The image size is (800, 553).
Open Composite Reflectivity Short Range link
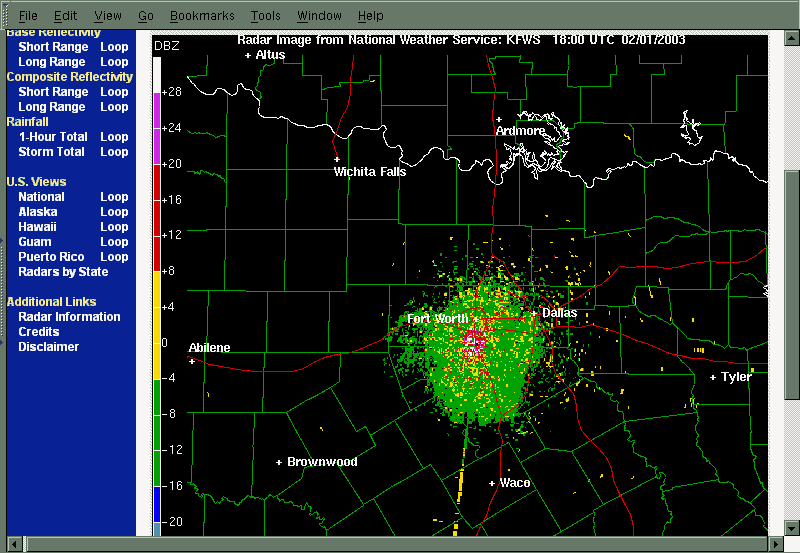(x=53, y=92)
